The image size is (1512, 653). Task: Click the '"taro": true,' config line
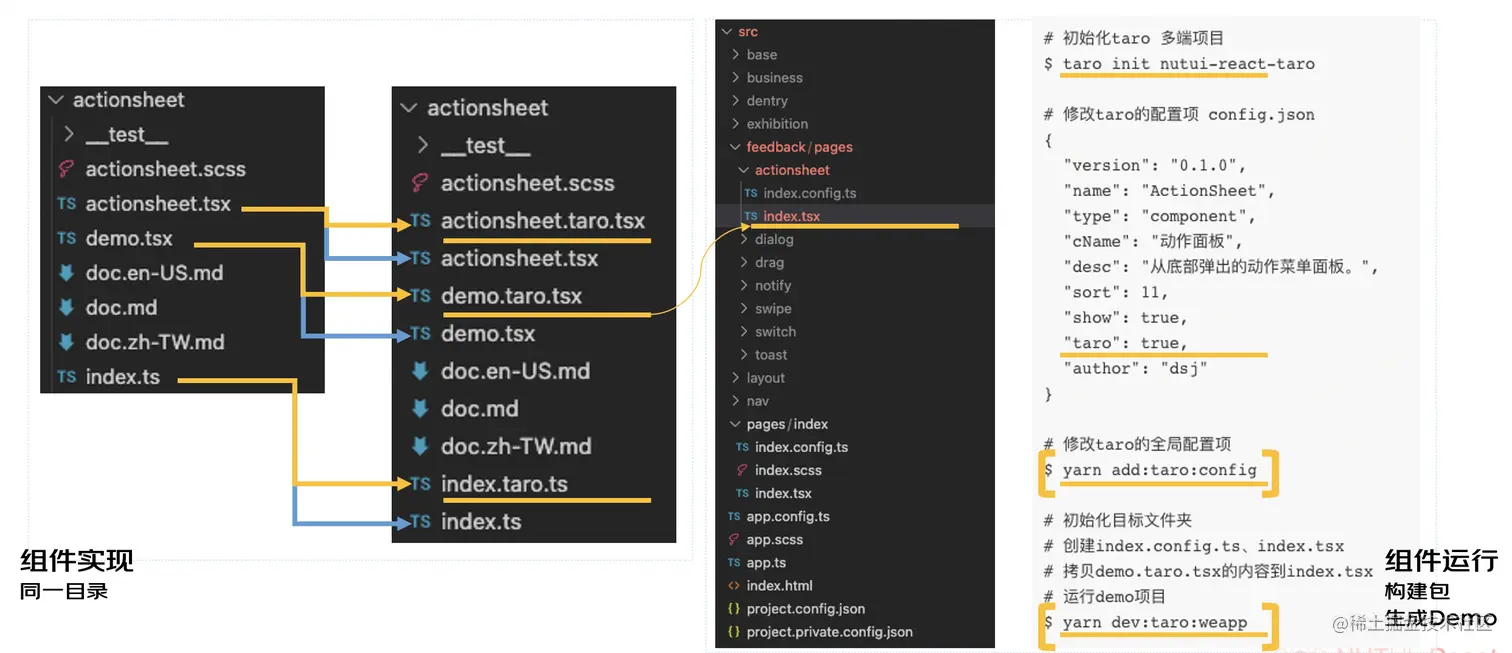point(1125,343)
